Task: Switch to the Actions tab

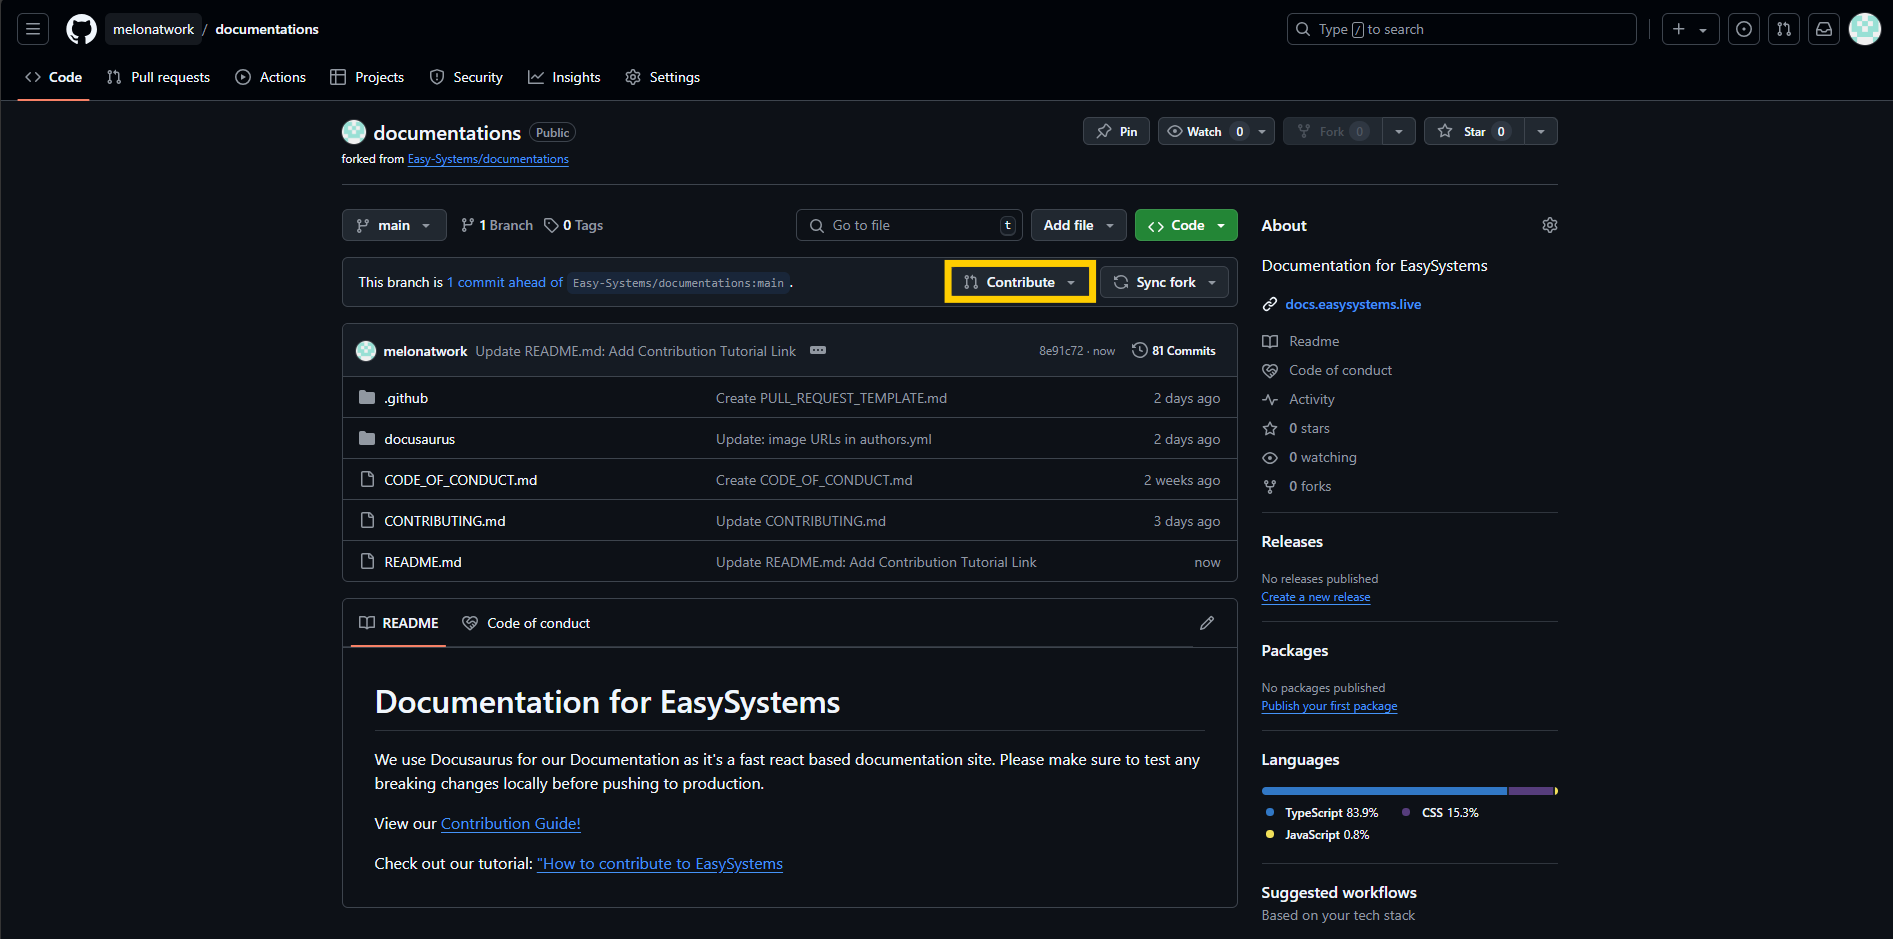Action: pos(271,77)
